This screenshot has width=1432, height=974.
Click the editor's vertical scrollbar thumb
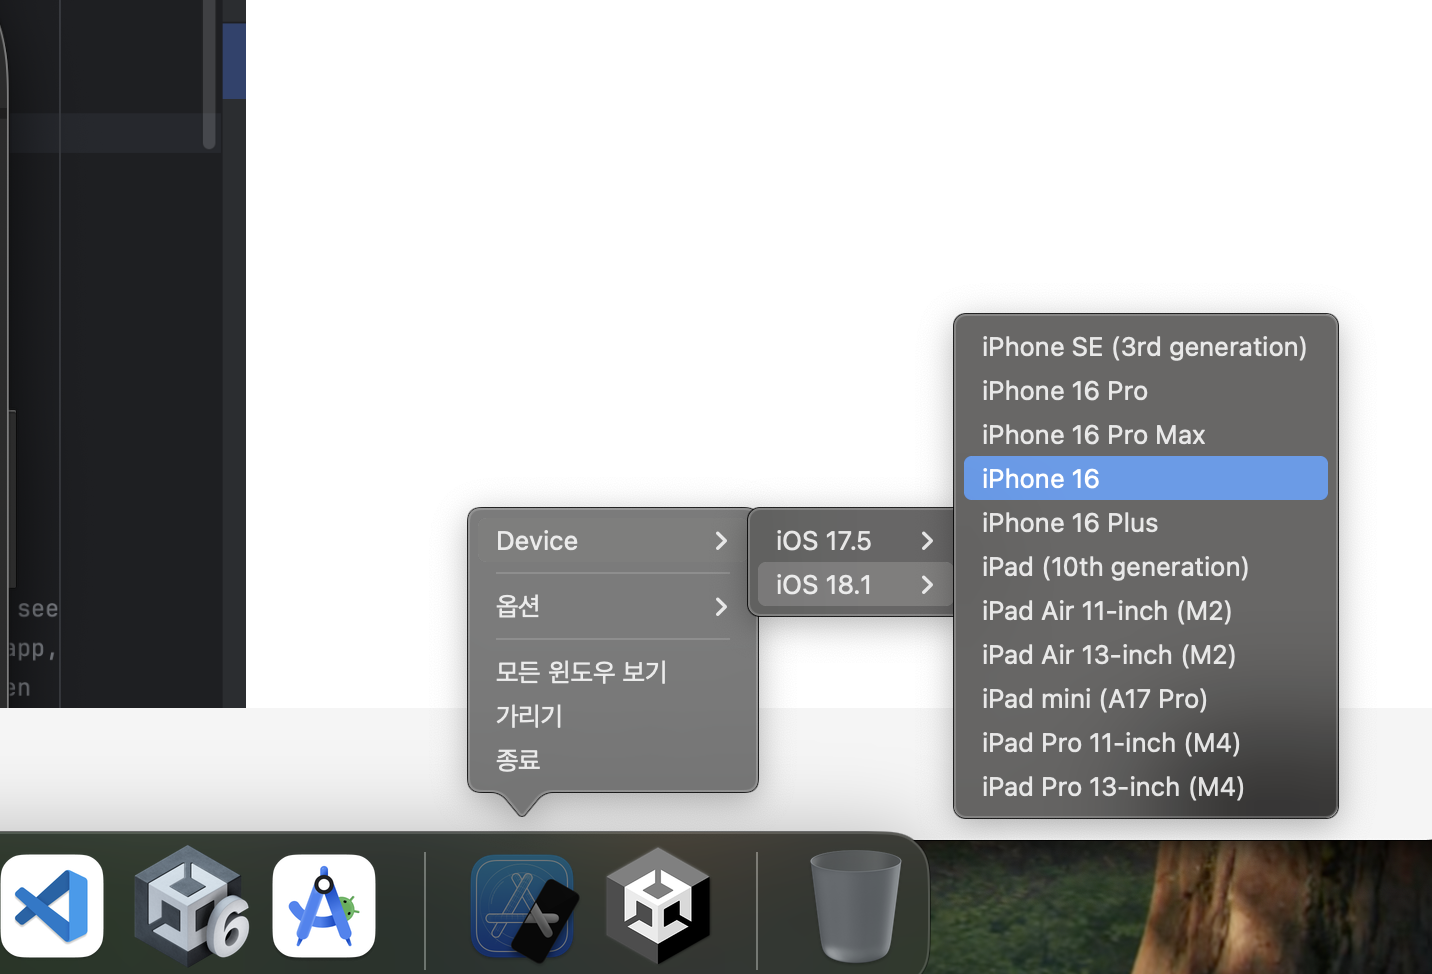(x=209, y=74)
